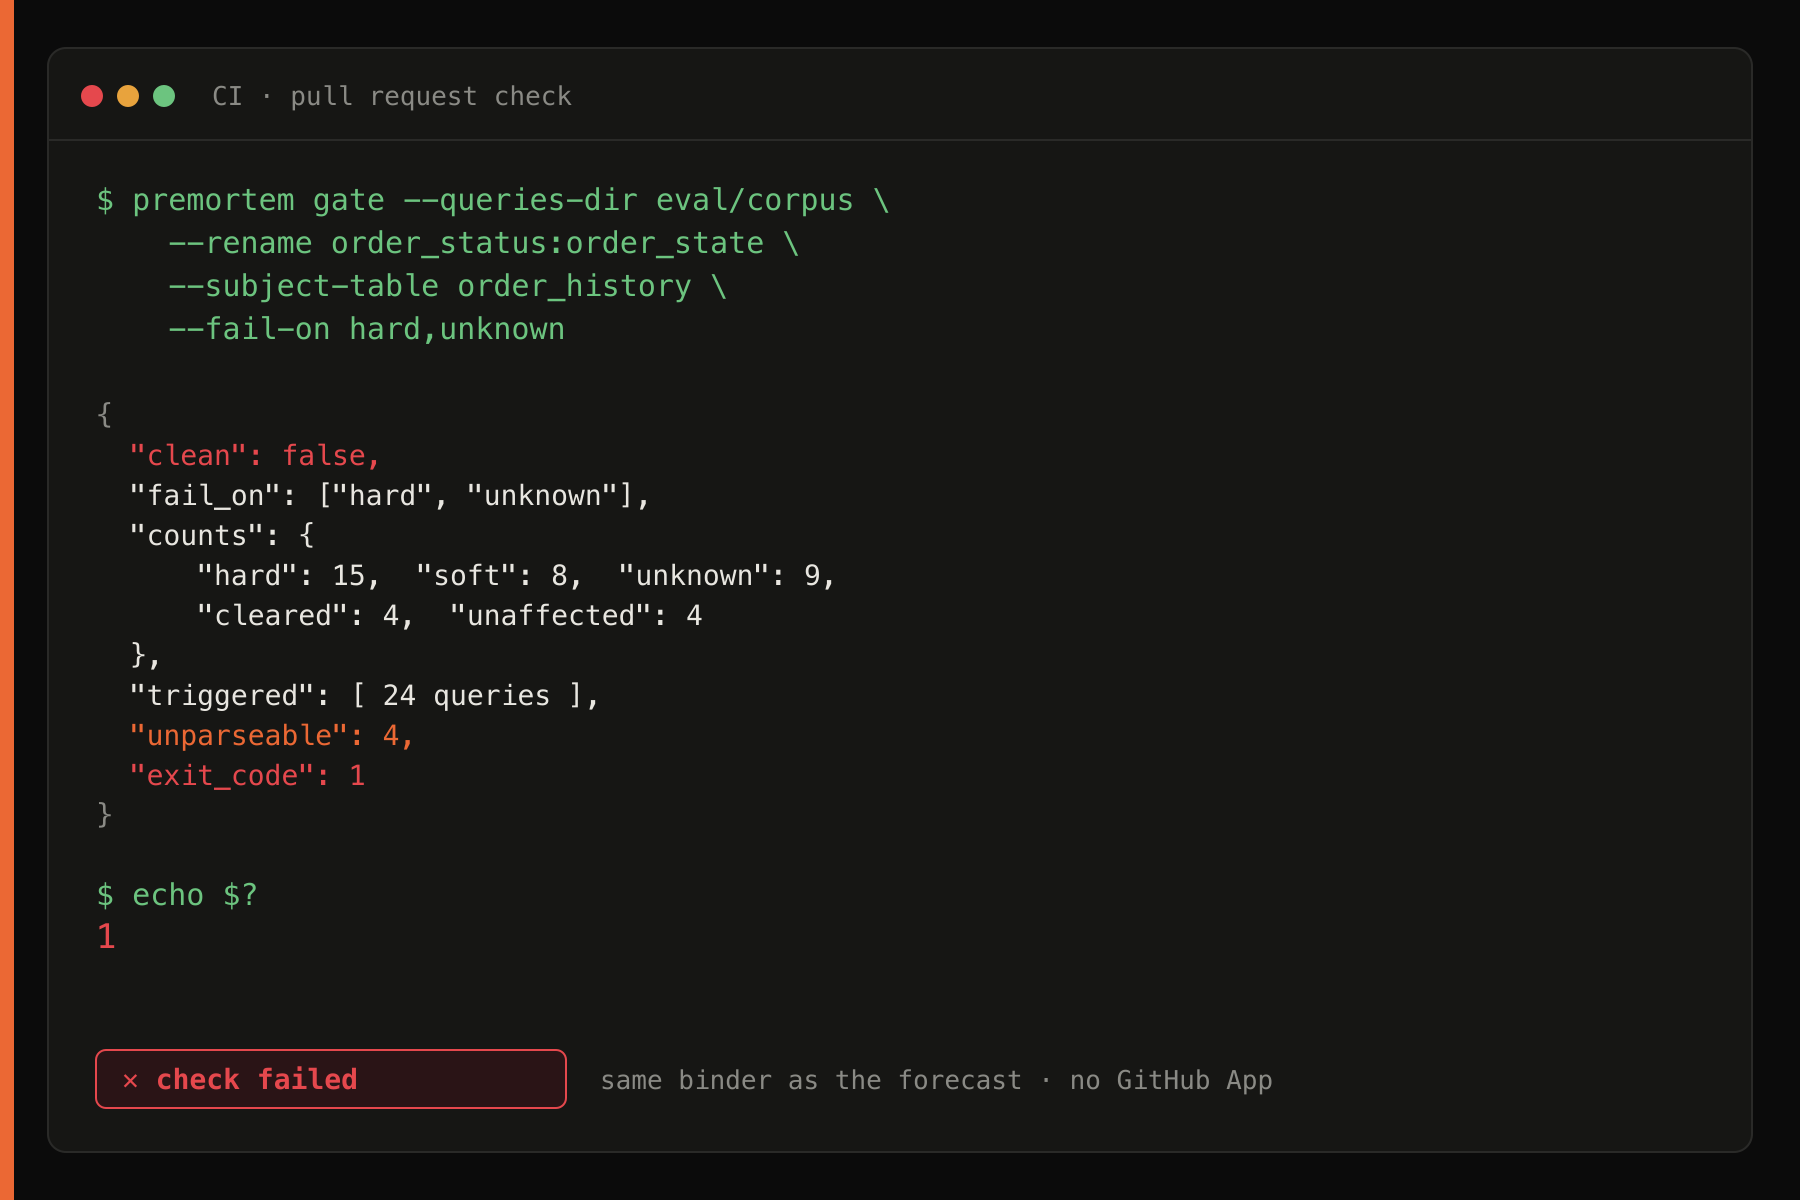
Task: Click the opening '{' brace of JSON output
Action: click(x=105, y=415)
